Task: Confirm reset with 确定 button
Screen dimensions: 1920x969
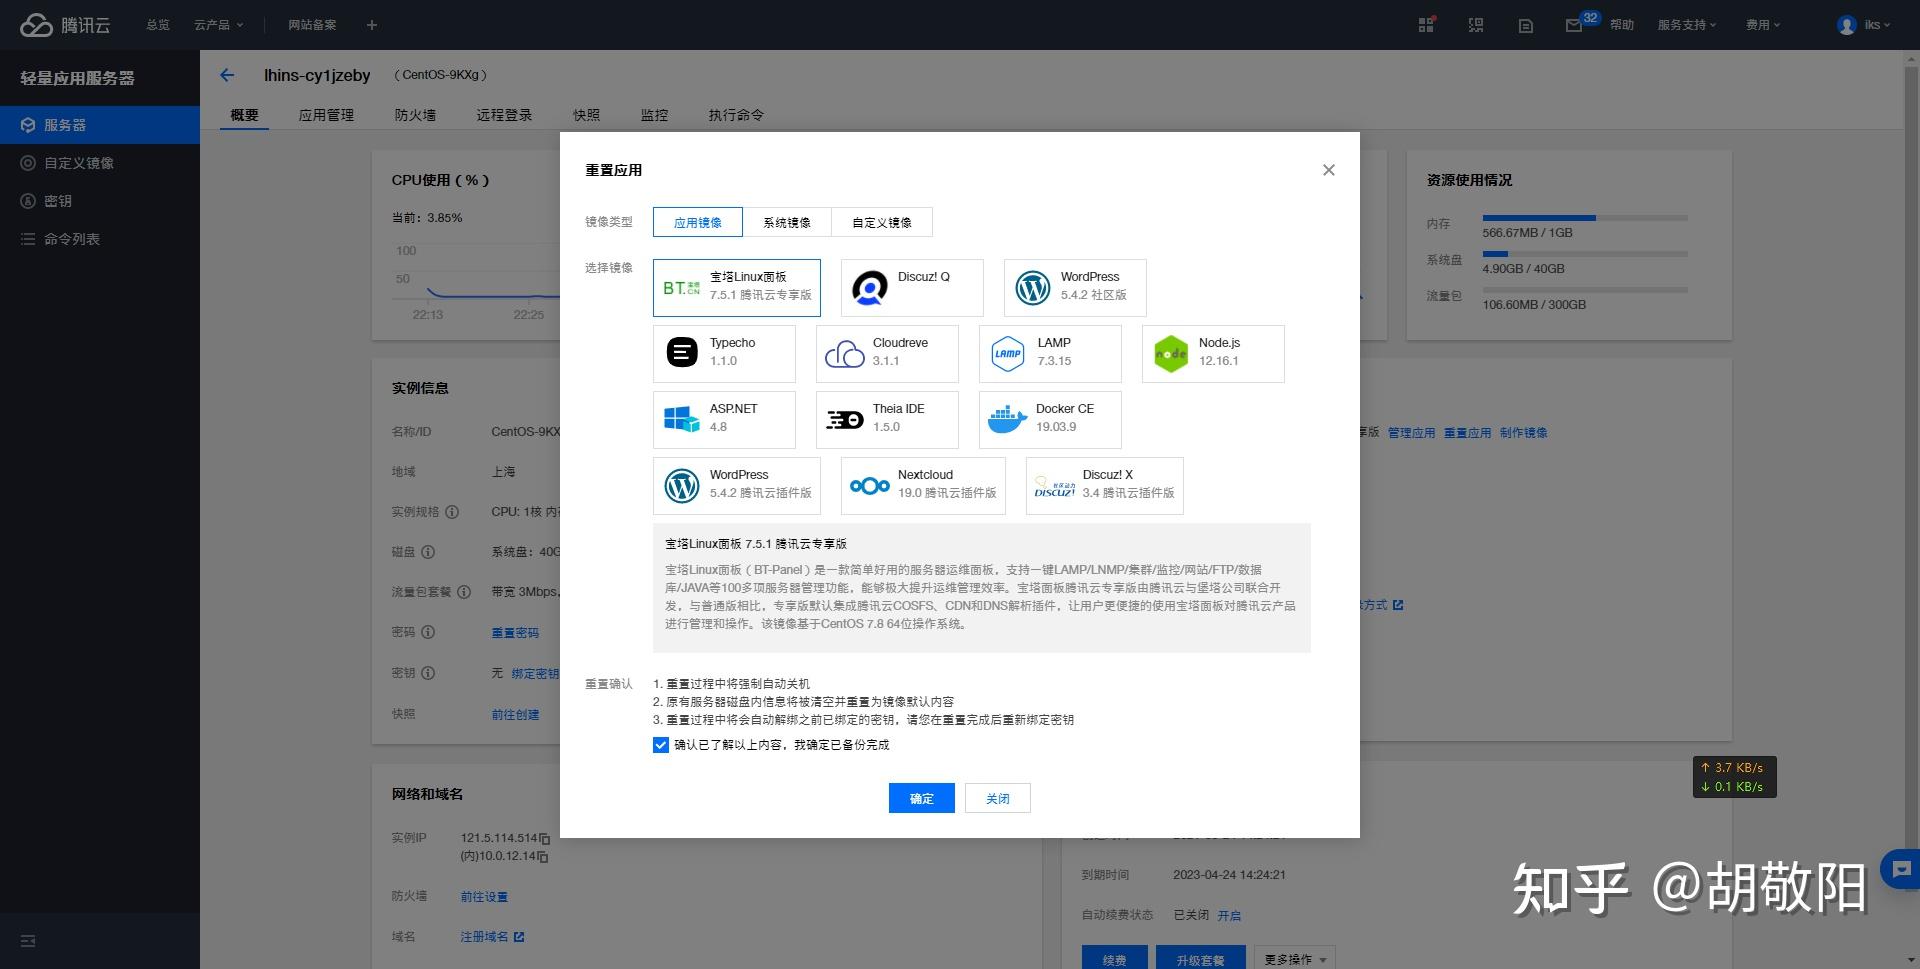Action: click(x=922, y=798)
